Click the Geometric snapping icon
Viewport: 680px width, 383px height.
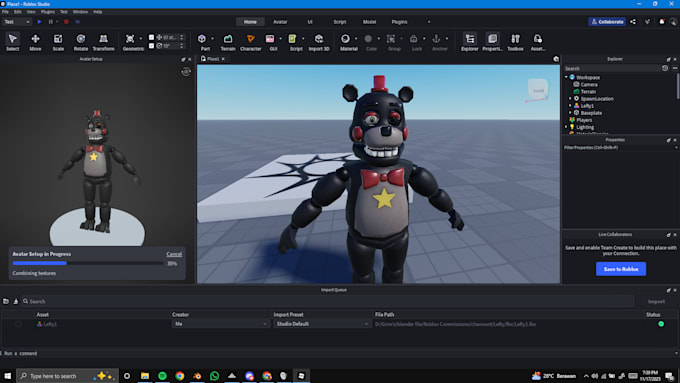point(130,39)
